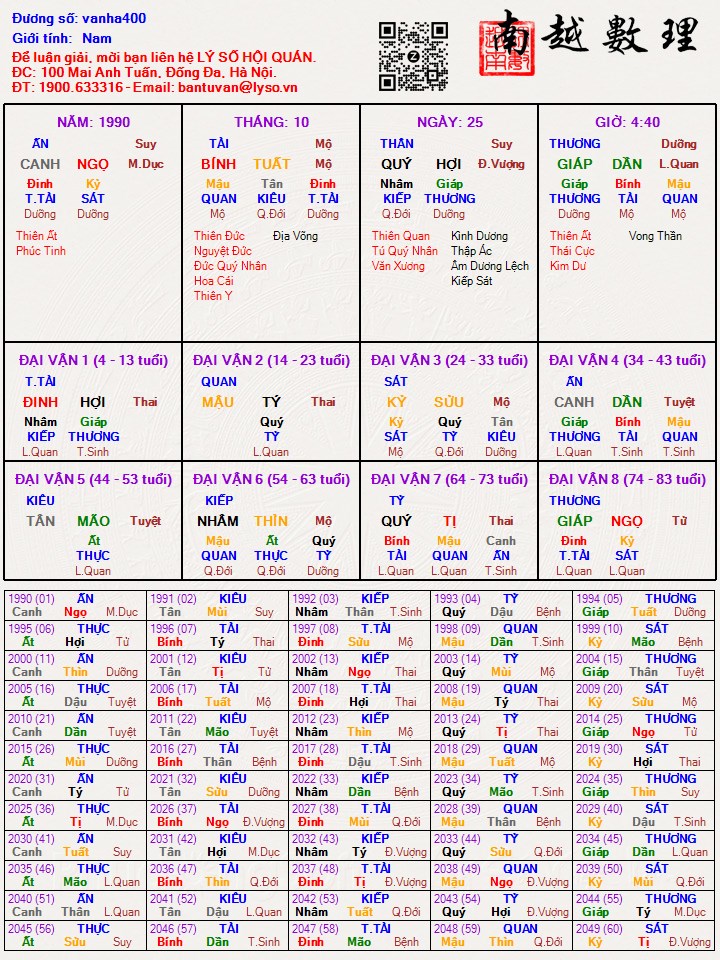Open 'ĐẠI VẬN 2 (14 - 23 tuổi)' heading
Screen dimensions: 720x960
[271, 360]
